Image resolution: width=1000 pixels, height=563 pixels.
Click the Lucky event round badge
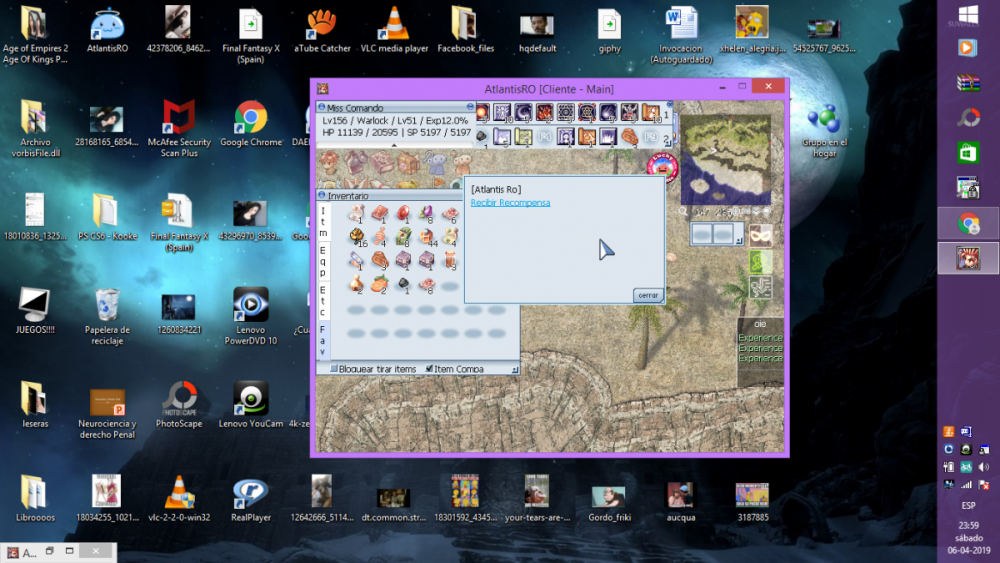click(662, 168)
